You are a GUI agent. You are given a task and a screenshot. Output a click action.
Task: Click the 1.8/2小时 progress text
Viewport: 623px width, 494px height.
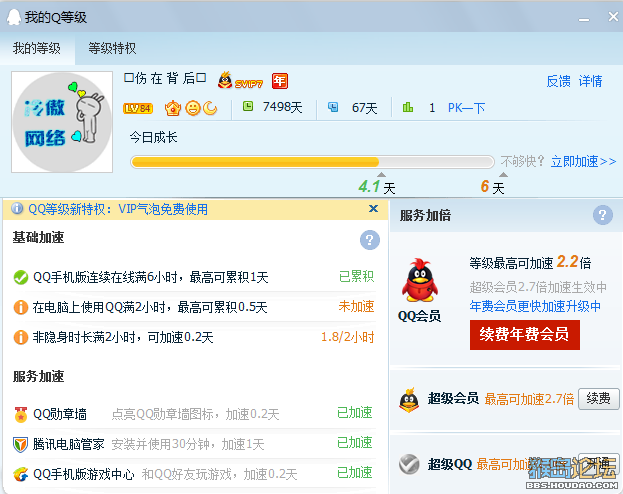(x=348, y=337)
